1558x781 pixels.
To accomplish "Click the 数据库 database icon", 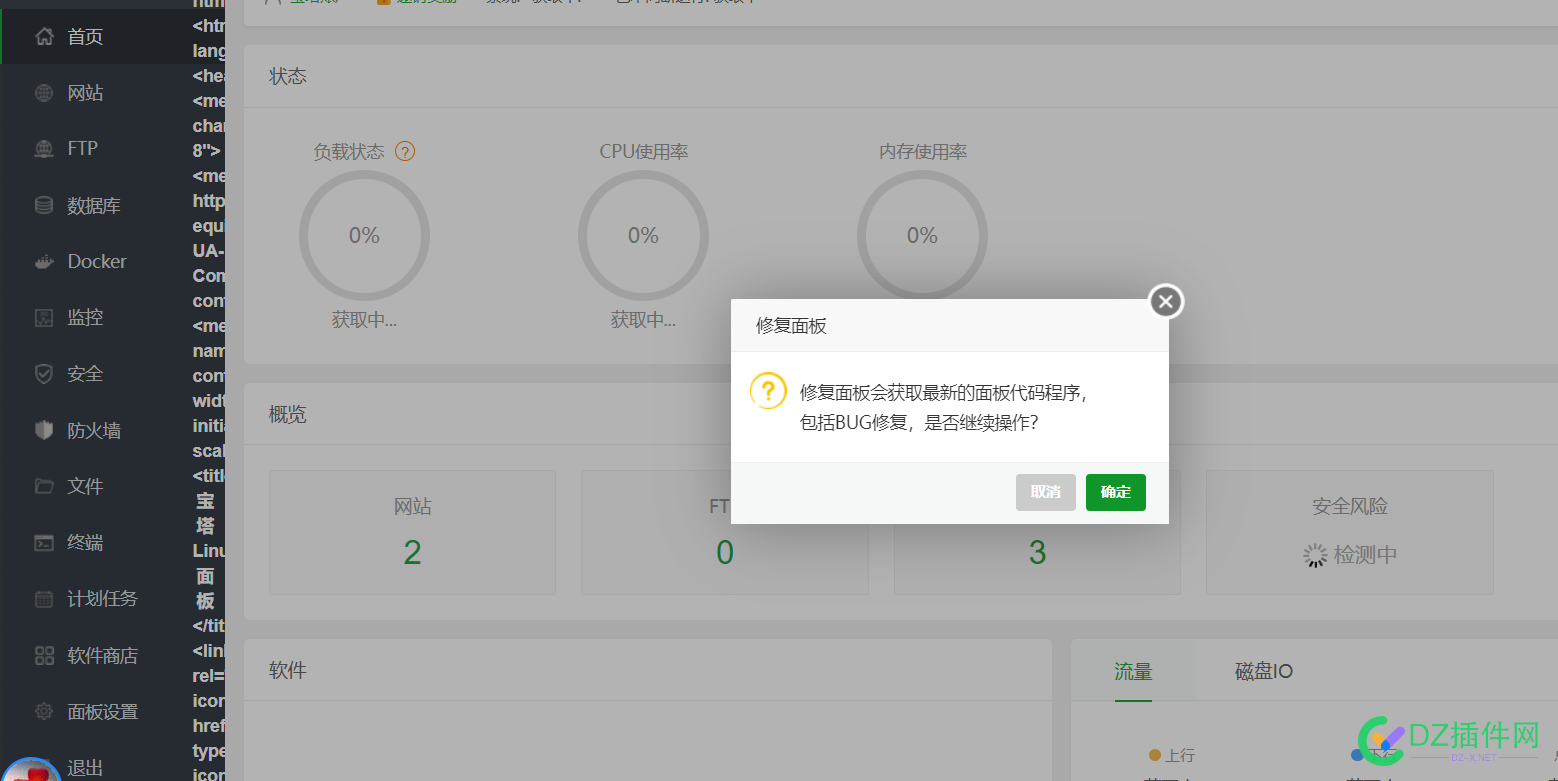I will pos(44,205).
